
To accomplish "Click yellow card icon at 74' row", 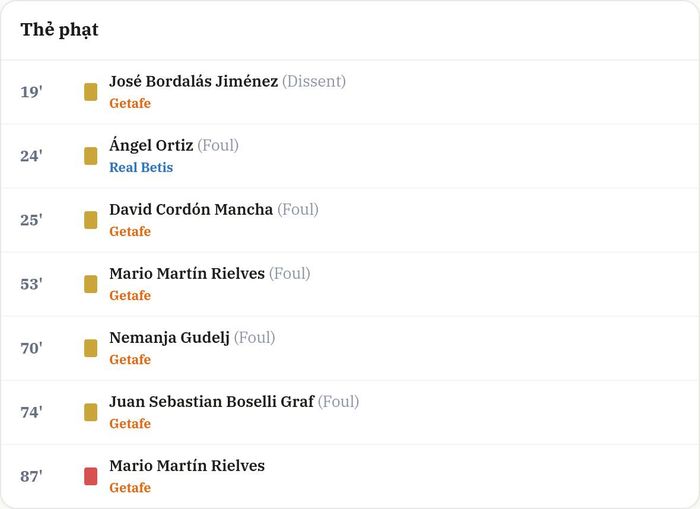I will [x=91, y=413].
